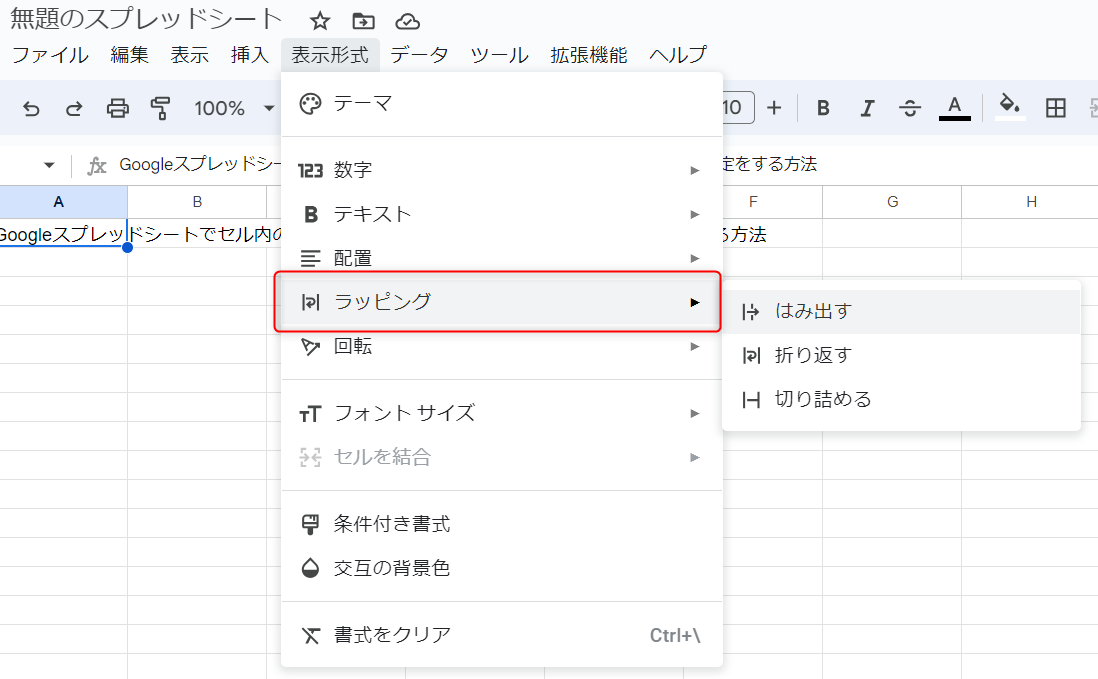Click the print icon
Viewport: 1098px width, 679px height.
118,108
